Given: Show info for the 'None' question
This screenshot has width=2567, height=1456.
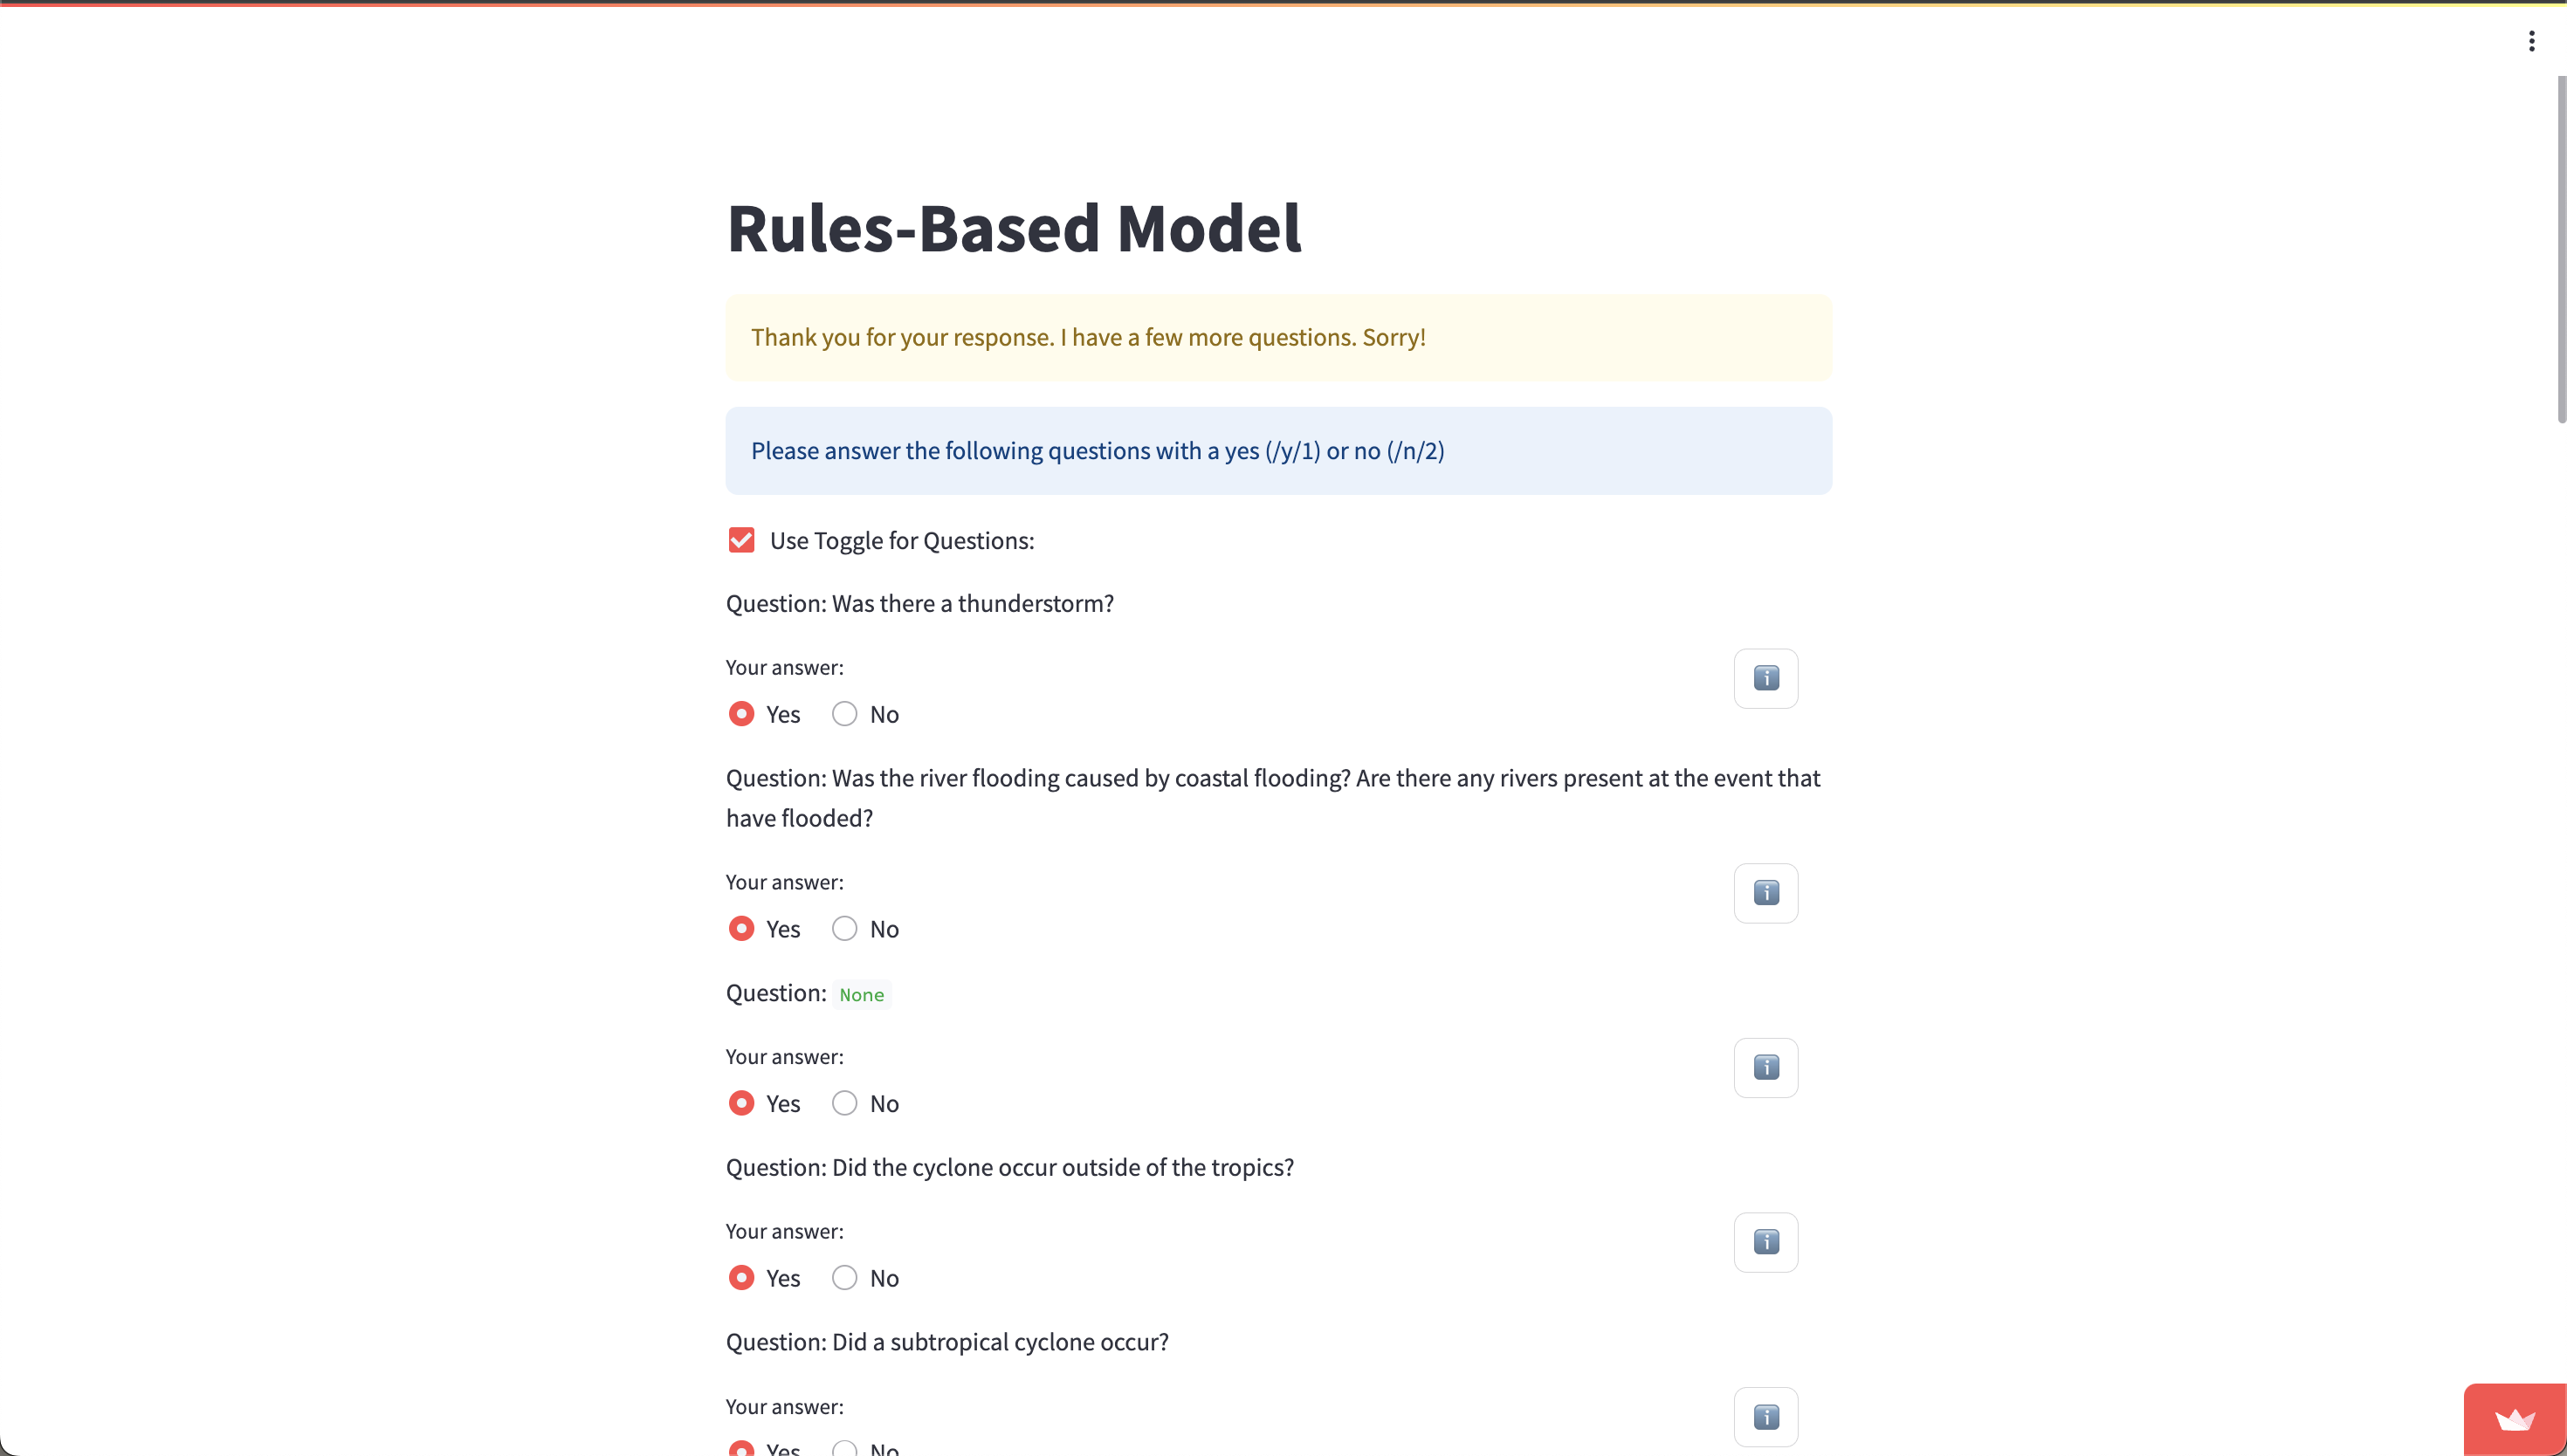Looking at the screenshot, I should [1765, 1067].
